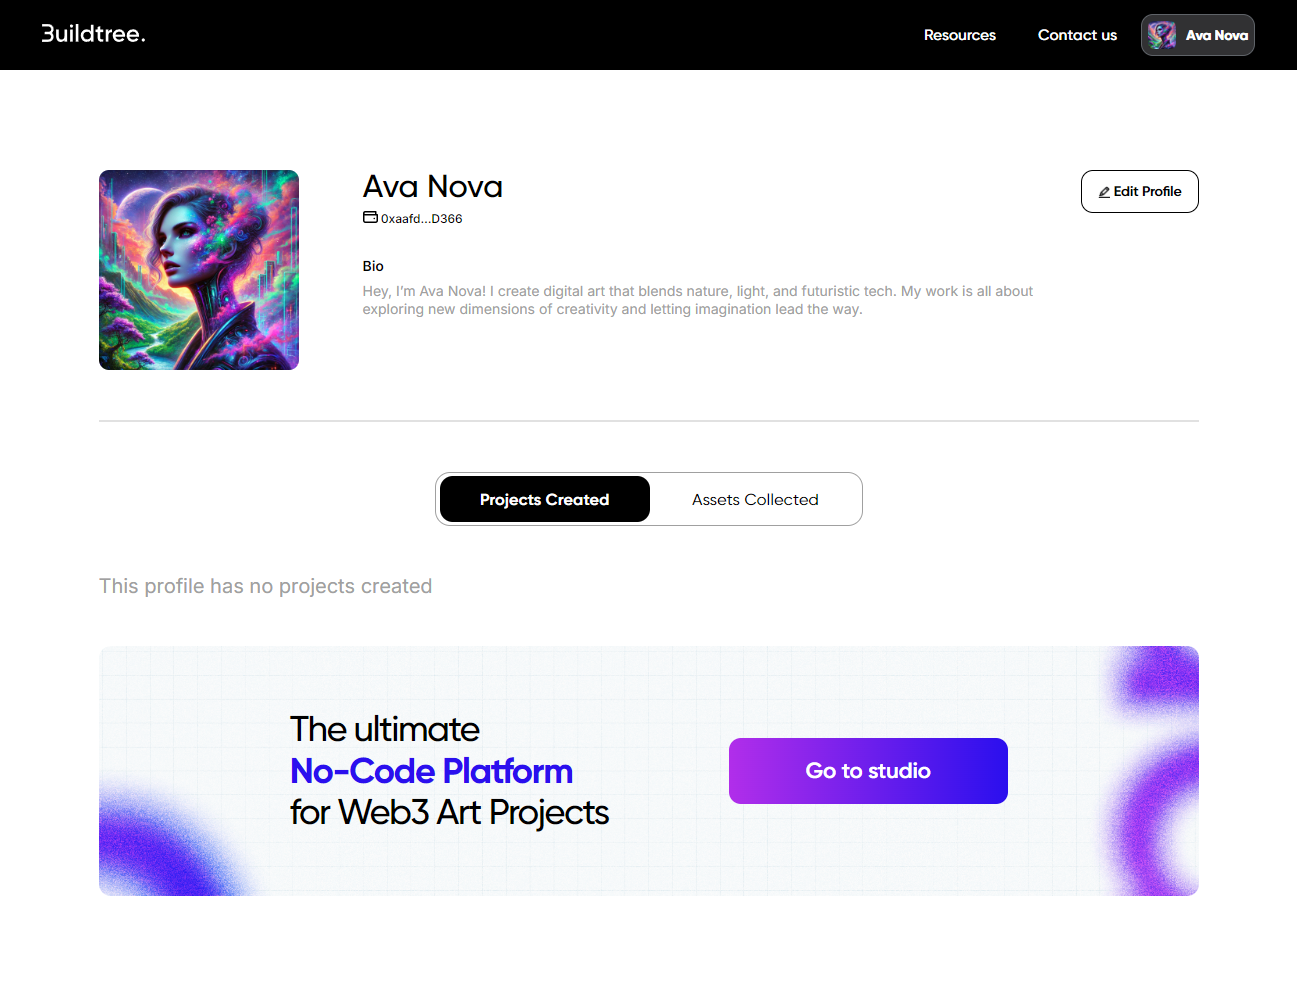Switch to the Projects Created tab
Screen dimensions: 1297x990
click(x=544, y=499)
